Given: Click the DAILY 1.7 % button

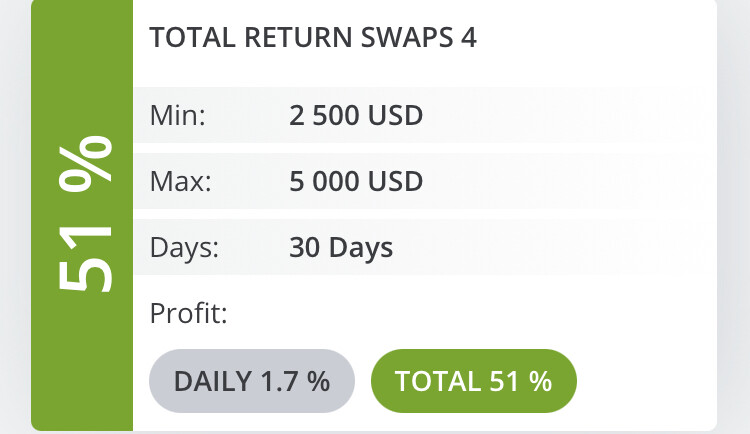Looking at the screenshot, I should (252, 381).
